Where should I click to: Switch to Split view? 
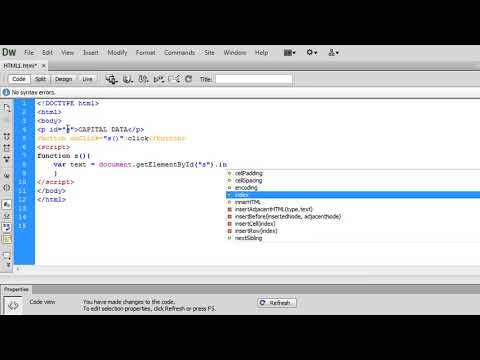click(40, 79)
